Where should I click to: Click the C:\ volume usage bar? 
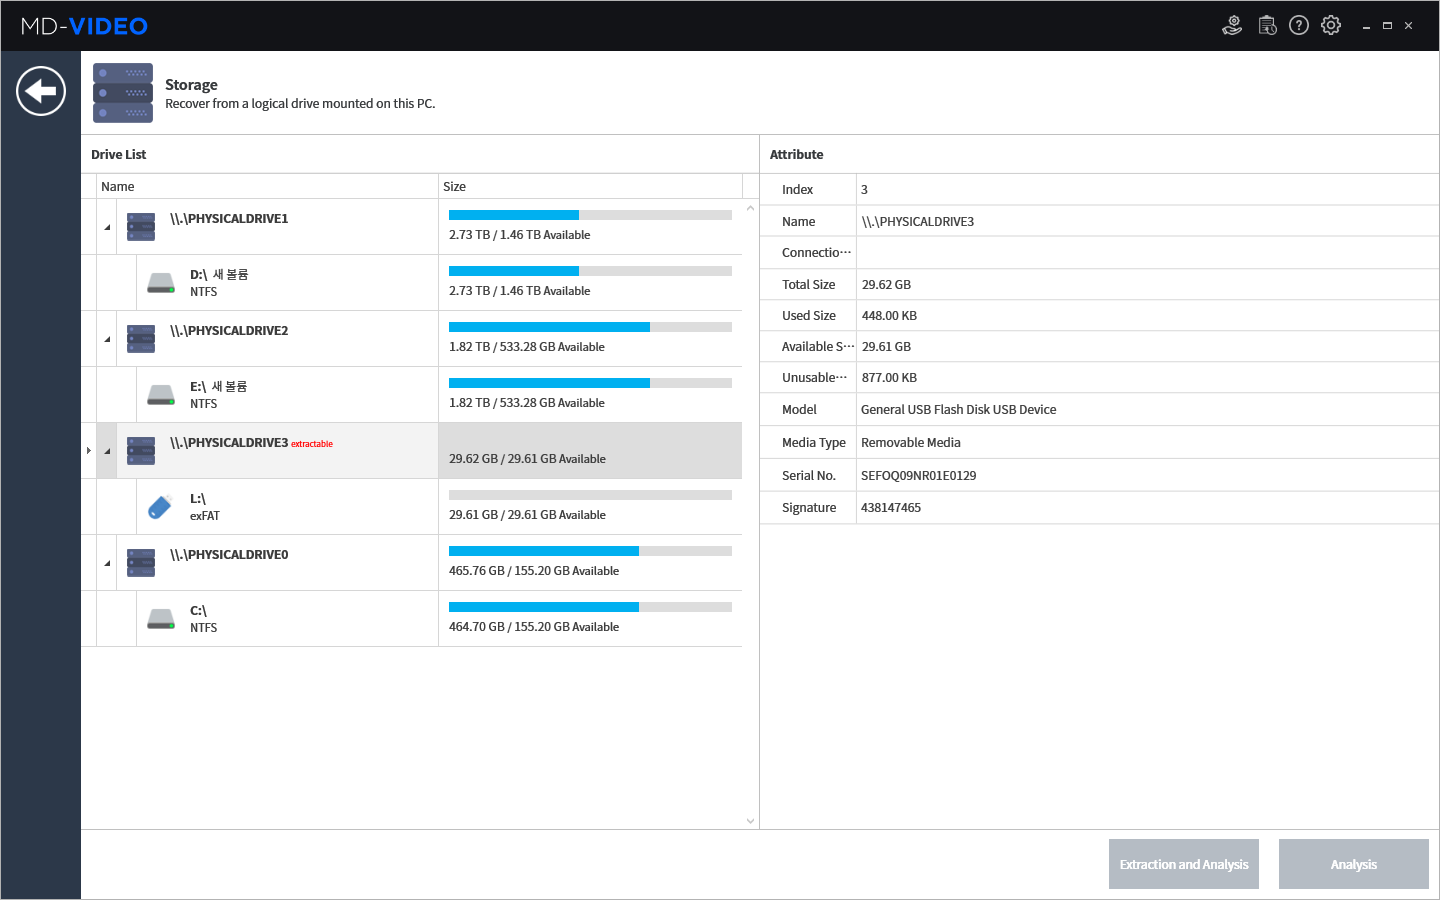point(590,607)
